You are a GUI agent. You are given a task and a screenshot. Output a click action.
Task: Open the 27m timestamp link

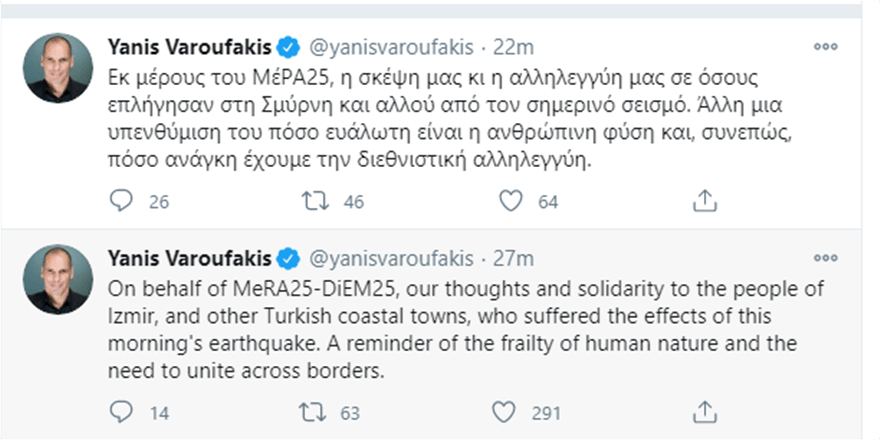pyautogui.click(x=513, y=259)
